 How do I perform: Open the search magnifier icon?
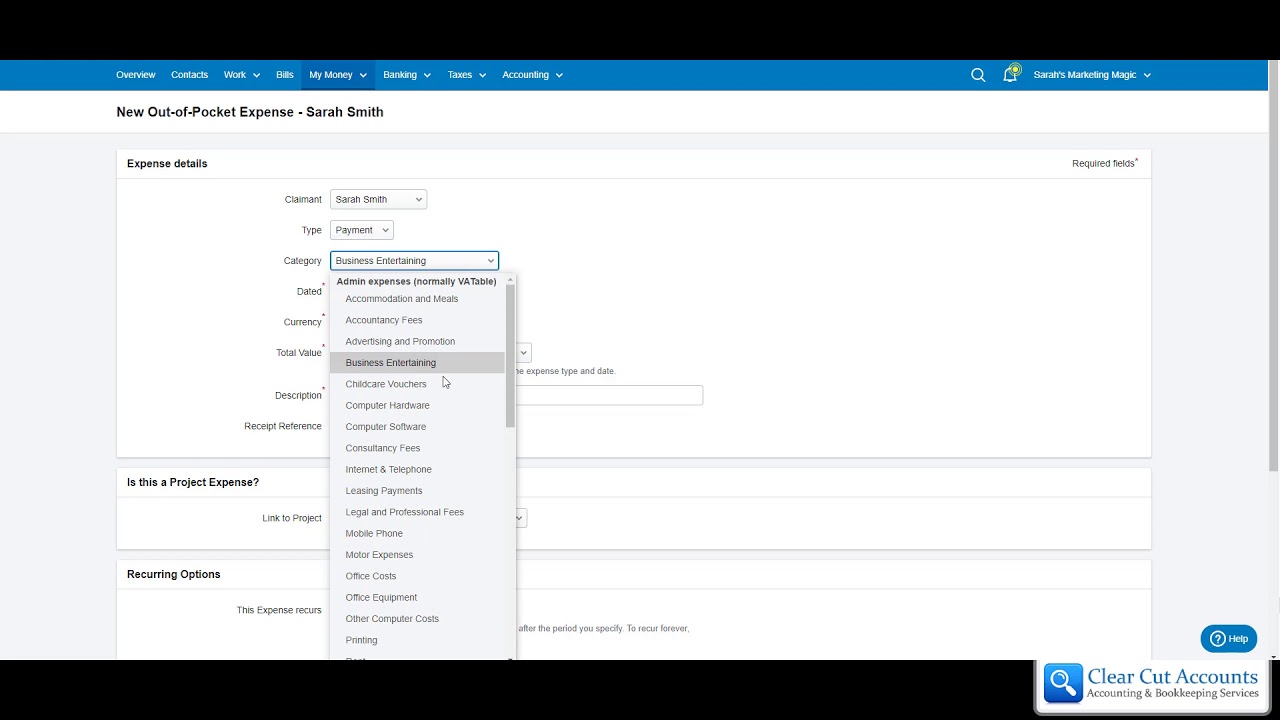click(978, 75)
